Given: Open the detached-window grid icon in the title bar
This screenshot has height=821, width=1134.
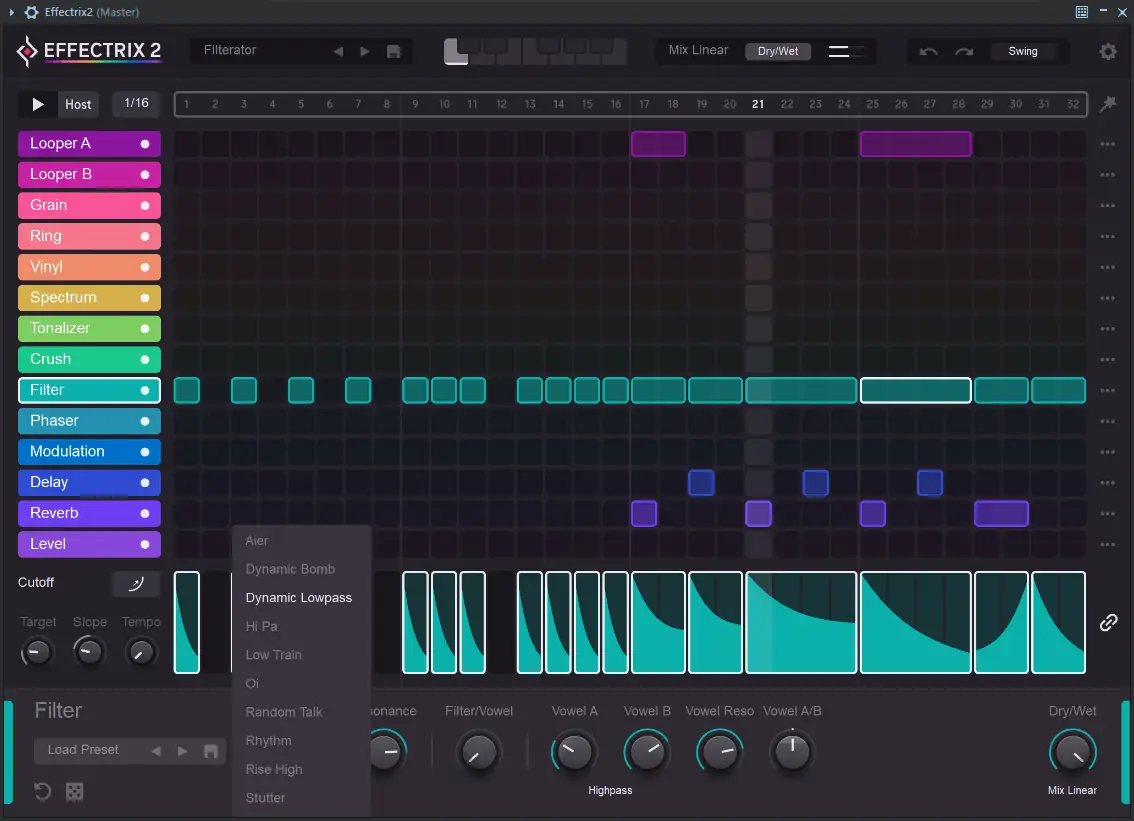Looking at the screenshot, I should 1081,12.
